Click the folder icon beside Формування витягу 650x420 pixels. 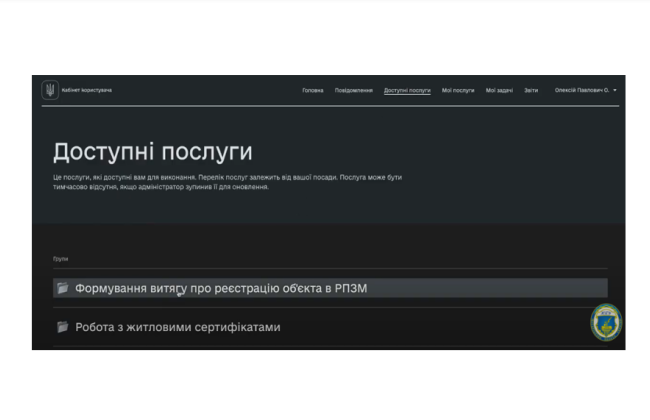(63, 288)
